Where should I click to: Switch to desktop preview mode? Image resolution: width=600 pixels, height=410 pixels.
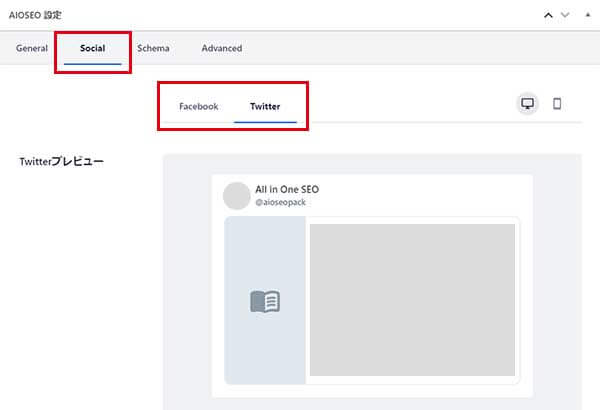(x=527, y=104)
